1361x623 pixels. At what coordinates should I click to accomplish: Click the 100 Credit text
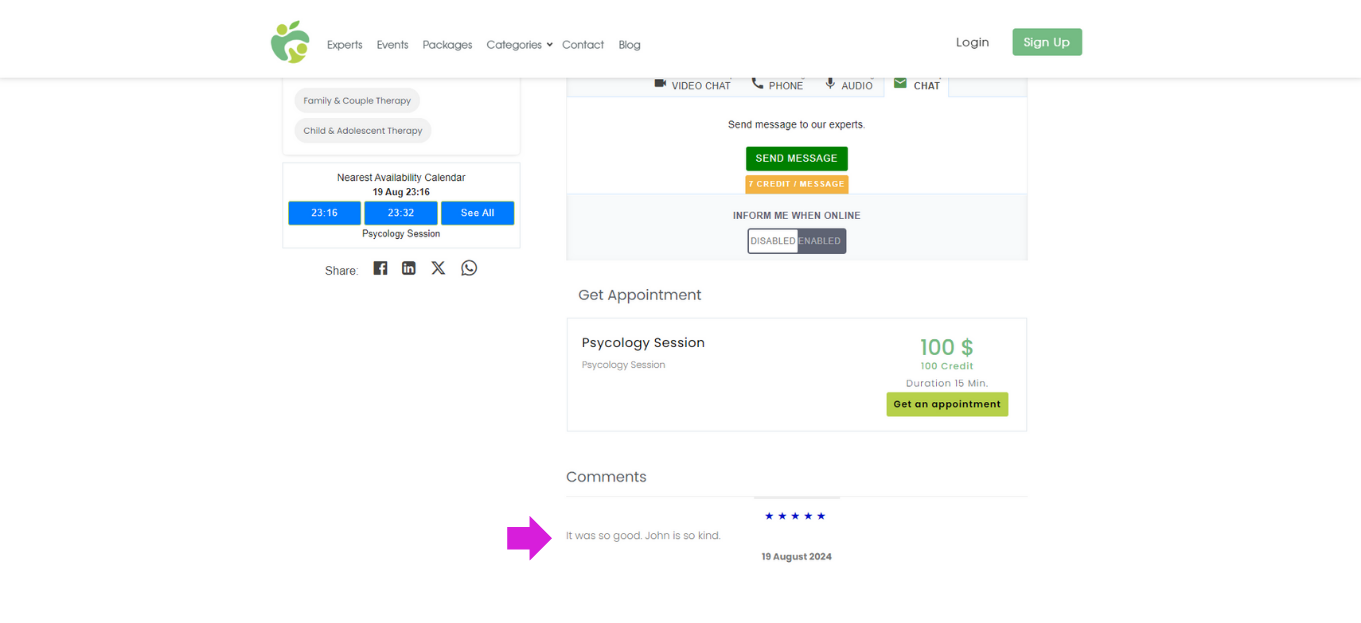pos(946,366)
